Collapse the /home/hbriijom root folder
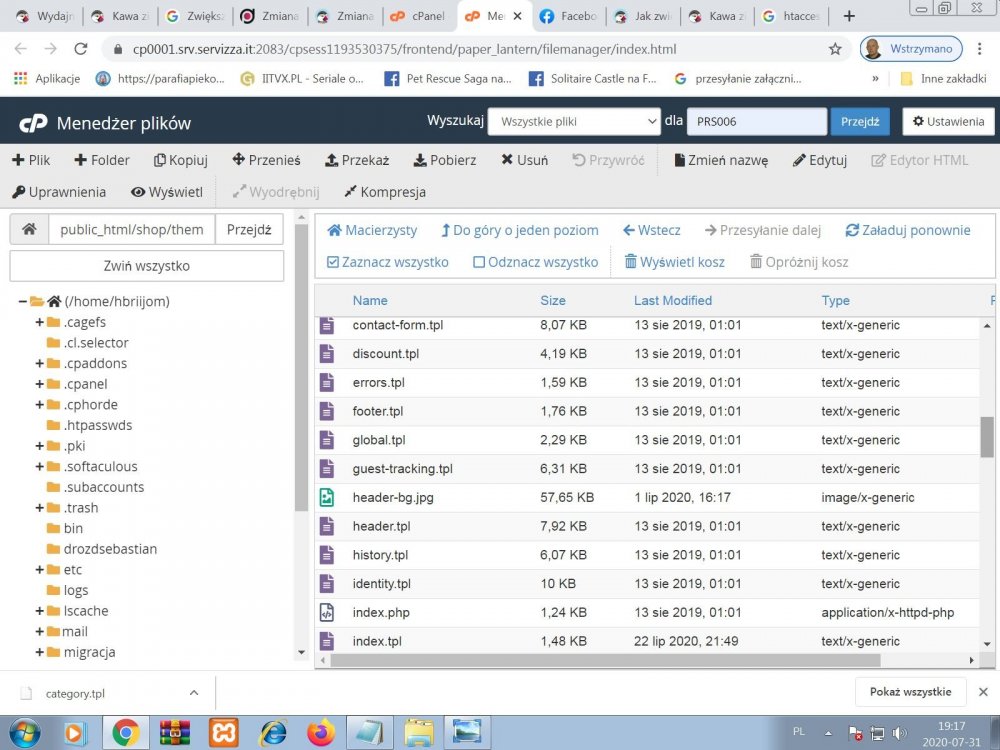 pyautogui.click(x=22, y=301)
